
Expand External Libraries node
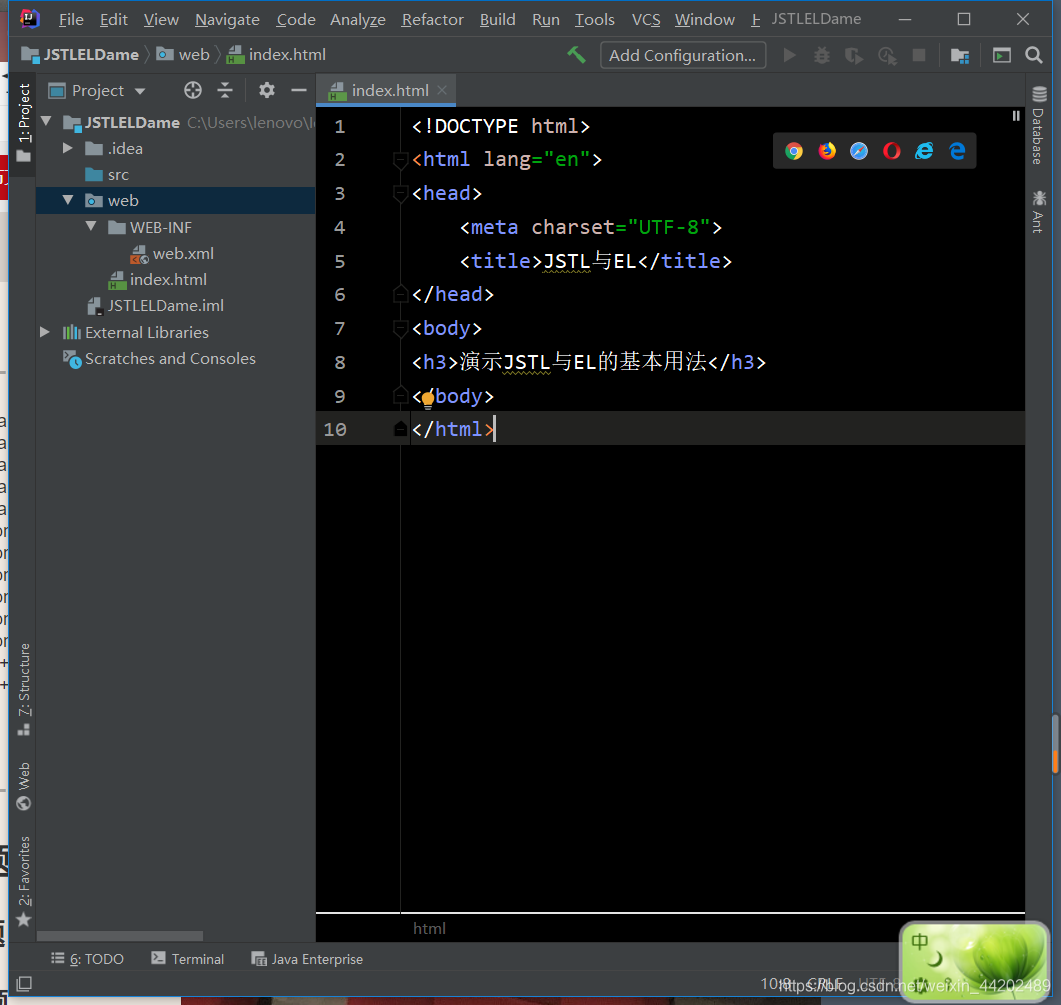(x=45, y=332)
